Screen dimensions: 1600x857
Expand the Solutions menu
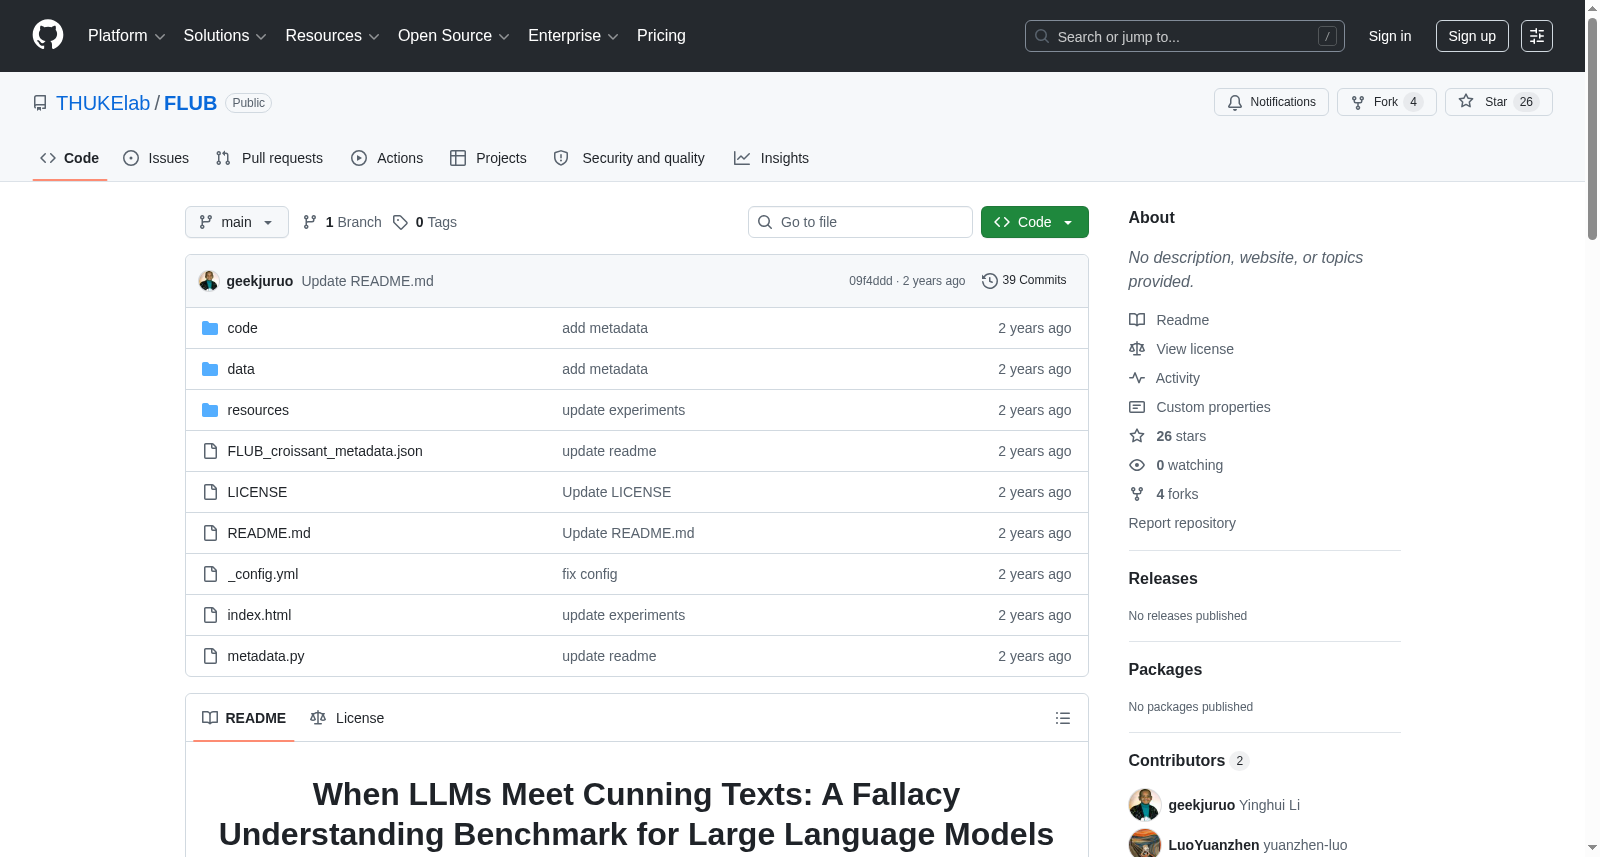(225, 36)
